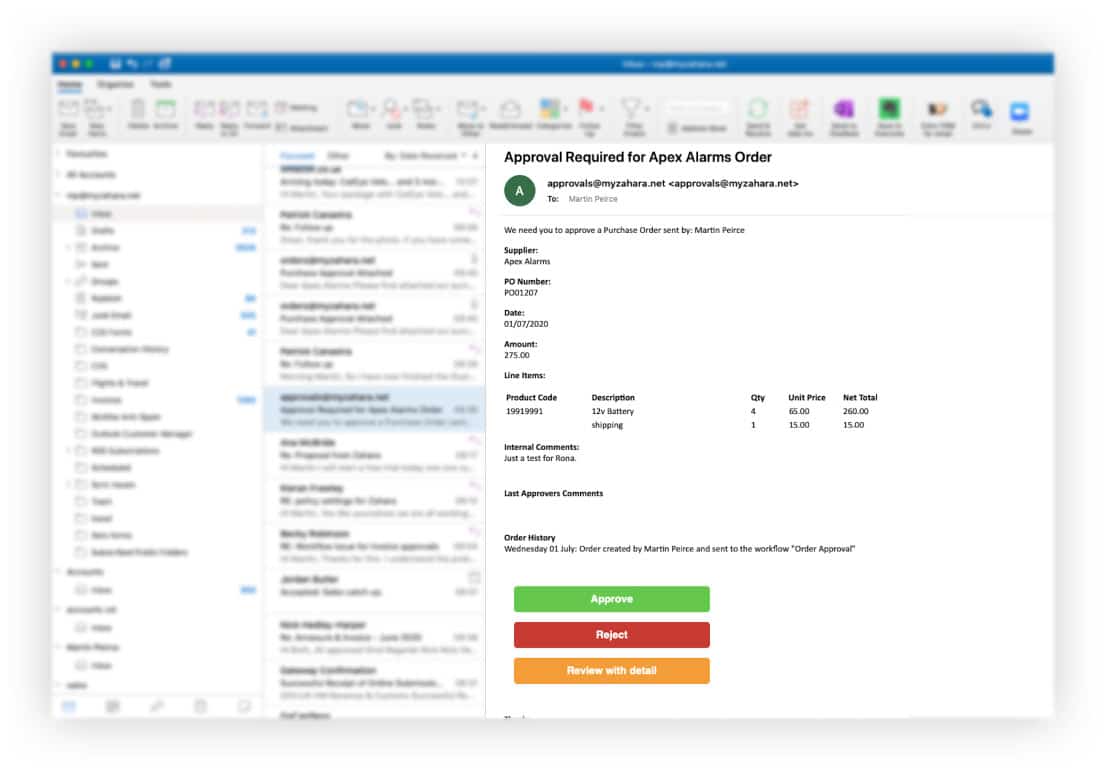Open the Address Book
This screenshot has height=770, width=1106.
[x=697, y=128]
